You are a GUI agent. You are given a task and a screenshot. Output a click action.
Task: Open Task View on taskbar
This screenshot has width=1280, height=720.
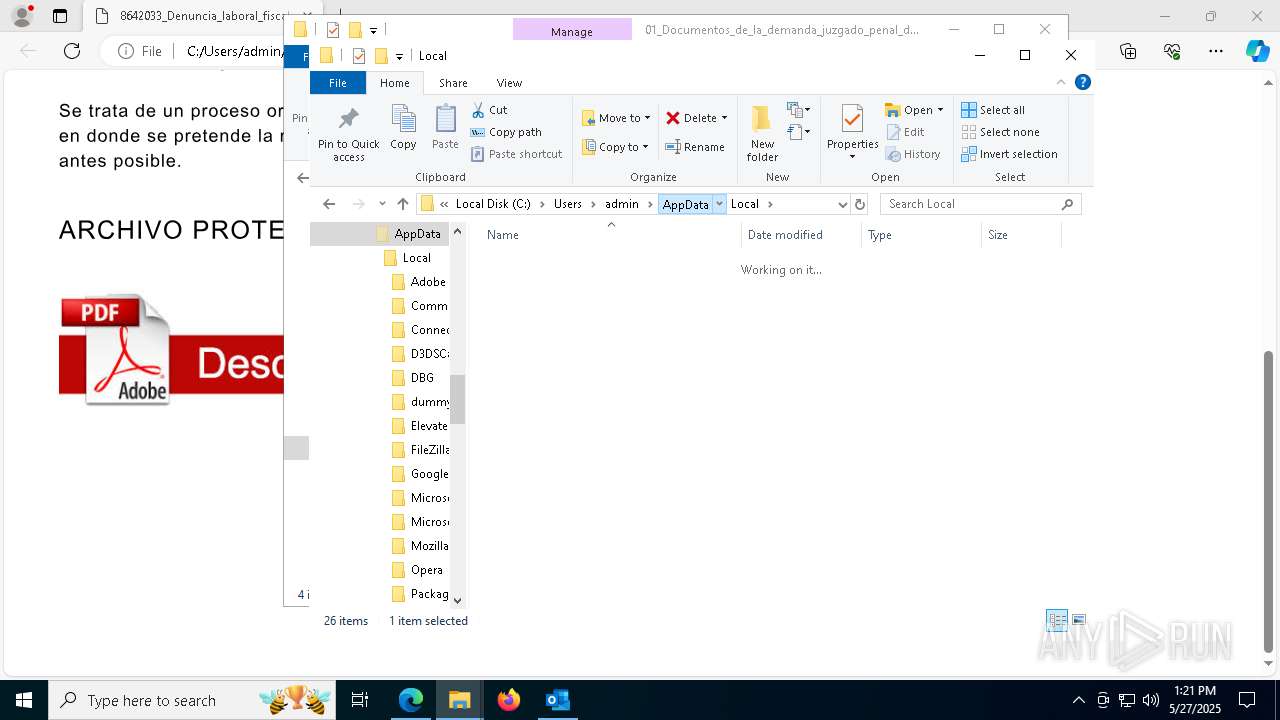coord(360,700)
